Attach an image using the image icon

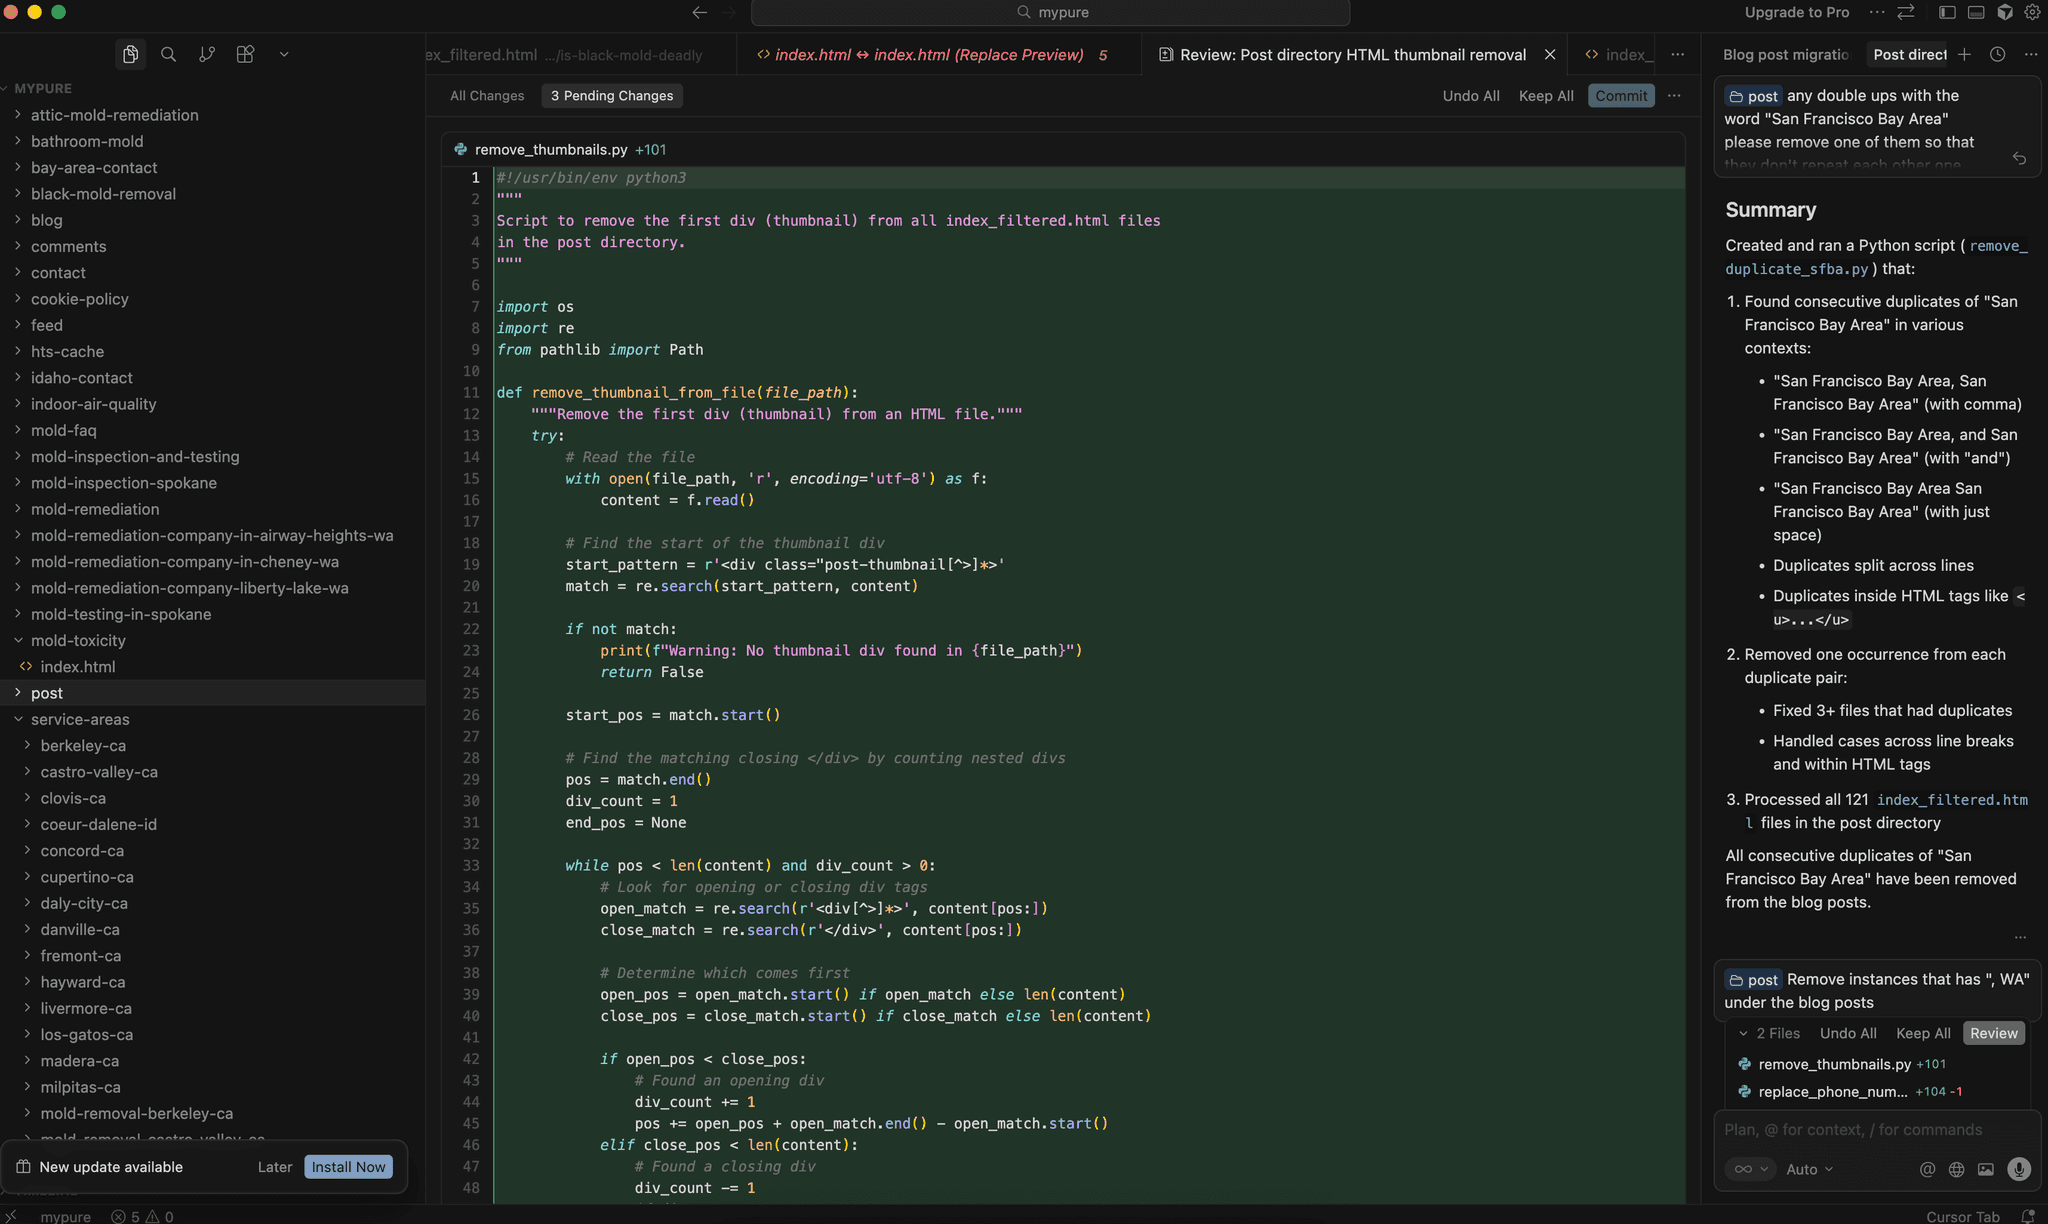[1986, 1169]
